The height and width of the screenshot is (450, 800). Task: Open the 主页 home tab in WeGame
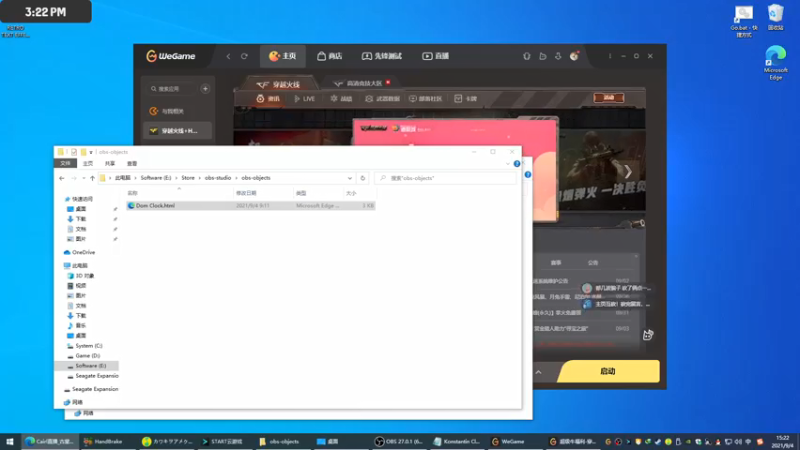coord(283,56)
